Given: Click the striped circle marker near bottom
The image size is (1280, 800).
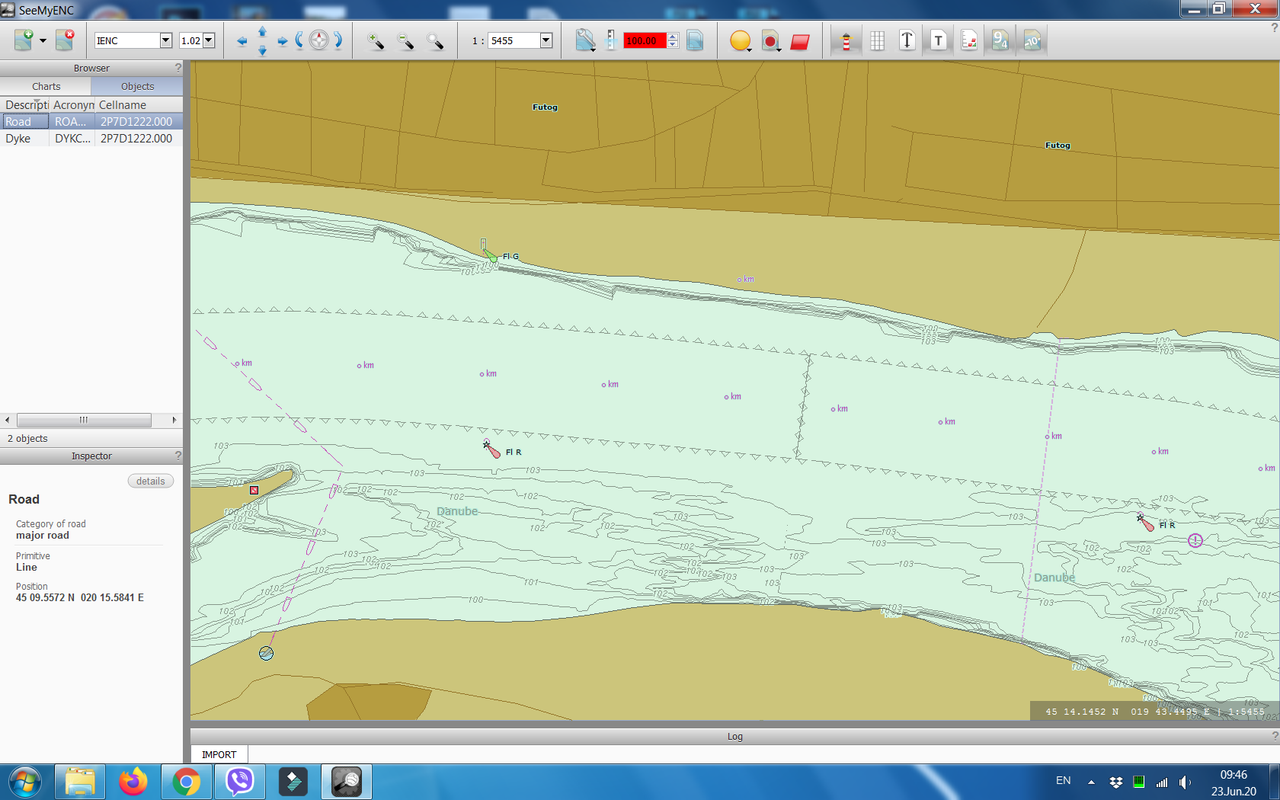Looking at the screenshot, I should click(x=266, y=653).
